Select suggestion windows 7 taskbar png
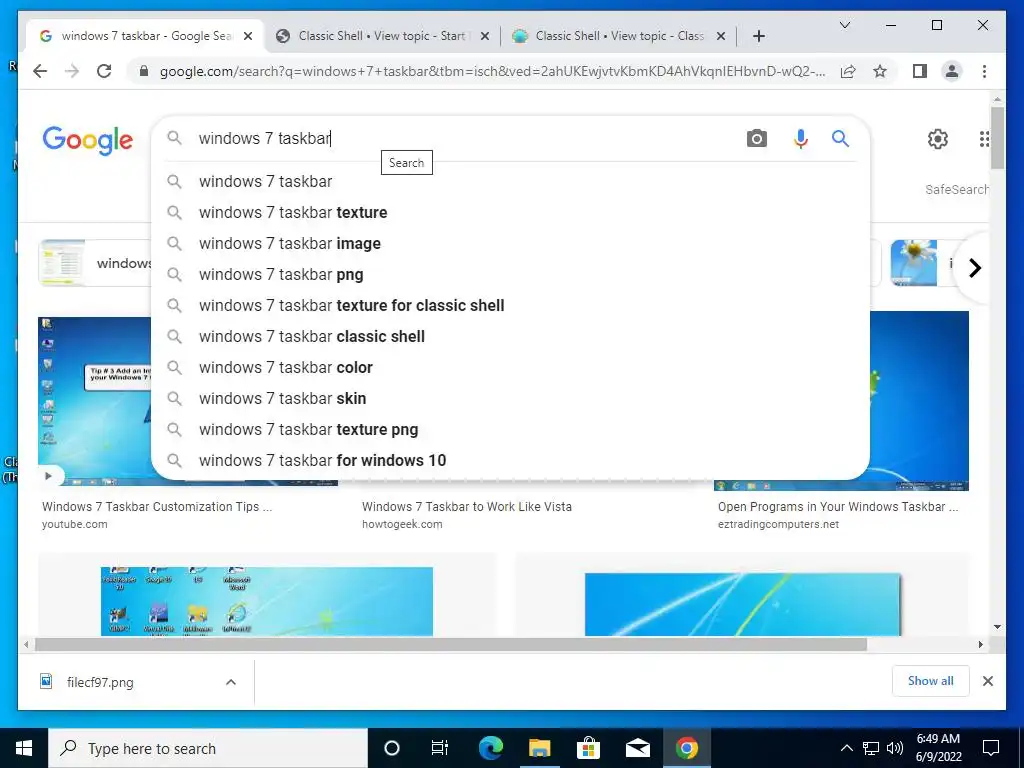 (x=510, y=274)
